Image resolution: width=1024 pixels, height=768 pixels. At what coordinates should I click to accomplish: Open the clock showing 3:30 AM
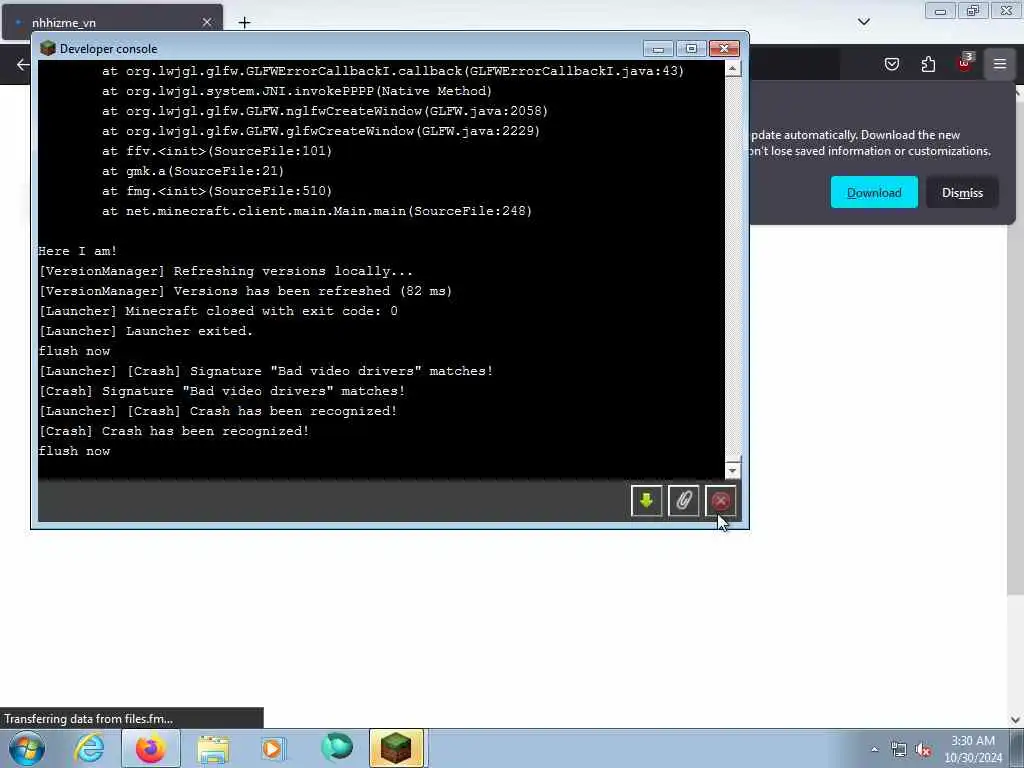(x=972, y=749)
